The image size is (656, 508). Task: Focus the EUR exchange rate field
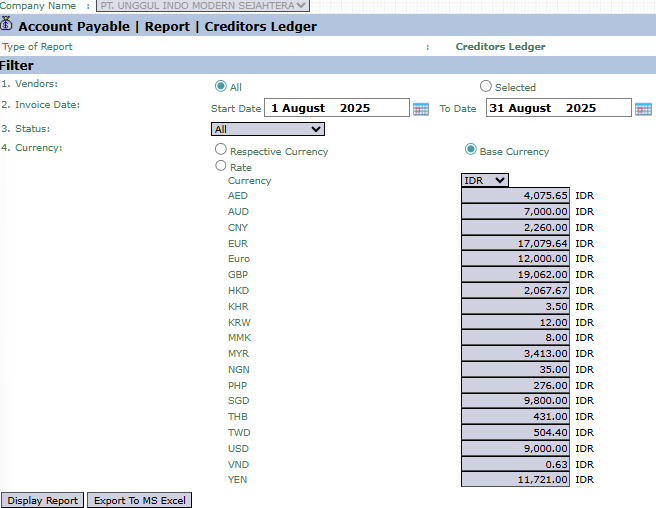click(x=515, y=243)
